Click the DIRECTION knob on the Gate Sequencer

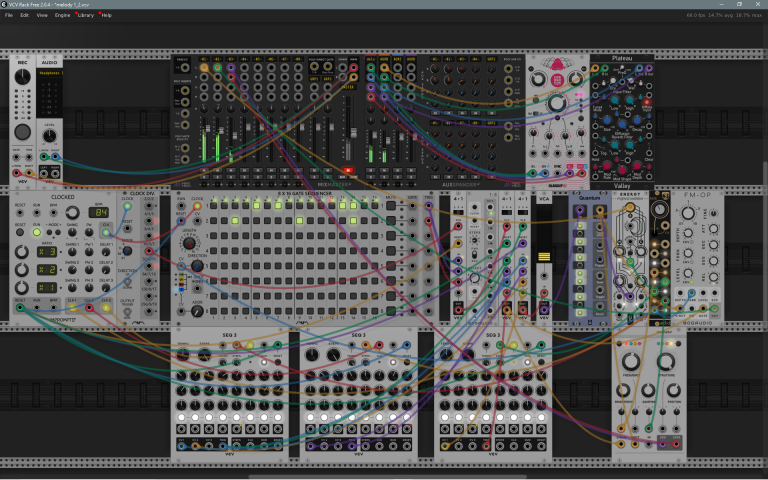[197, 266]
